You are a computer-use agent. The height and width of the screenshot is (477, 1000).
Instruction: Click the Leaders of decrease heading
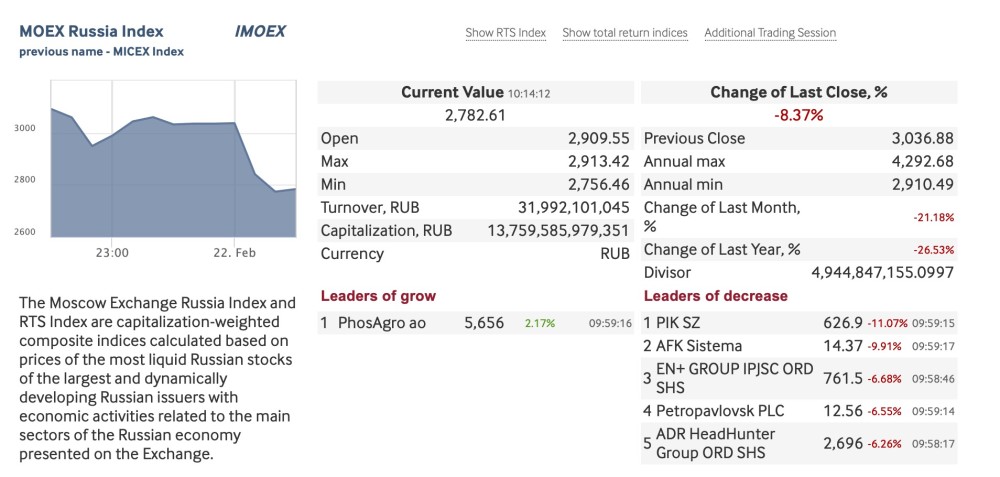(715, 296)
